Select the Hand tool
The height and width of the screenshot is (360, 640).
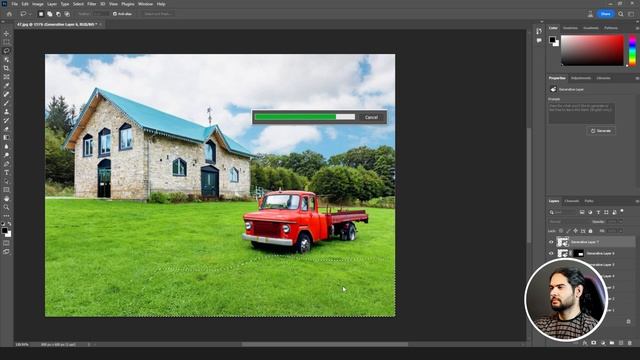pos(6,198)
